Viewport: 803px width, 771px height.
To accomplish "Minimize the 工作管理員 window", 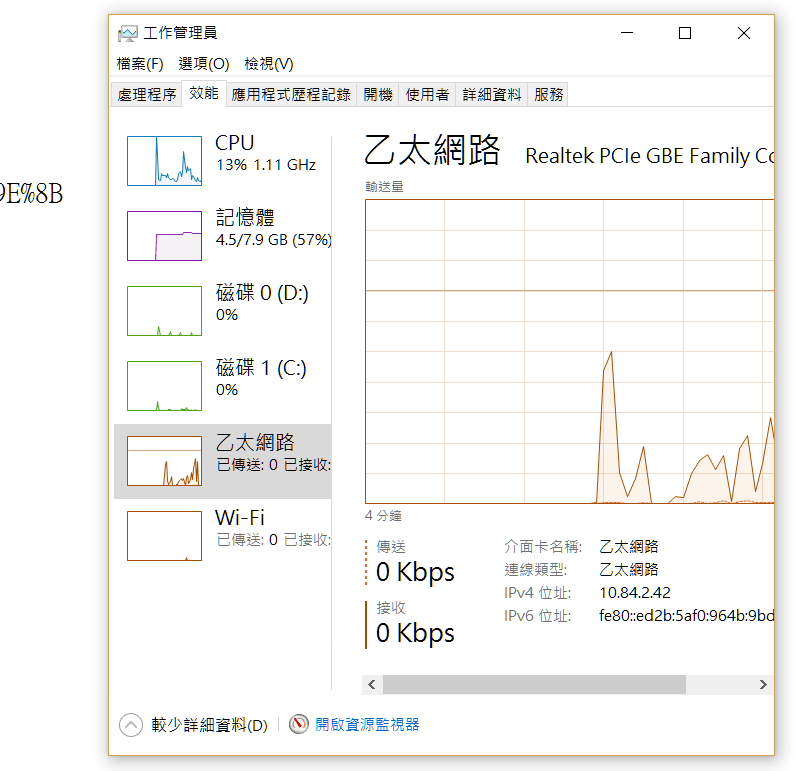I will click(627, 33).
